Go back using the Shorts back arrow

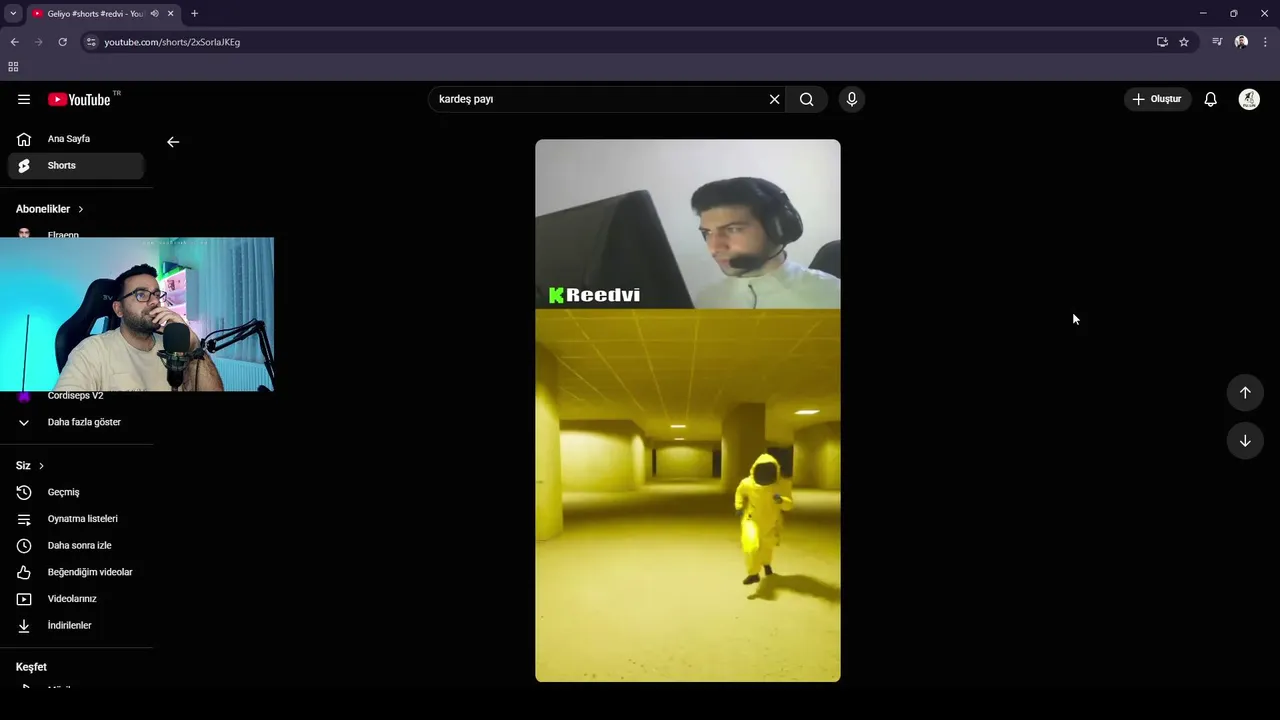pyautogui.click(x=173, y=142)
